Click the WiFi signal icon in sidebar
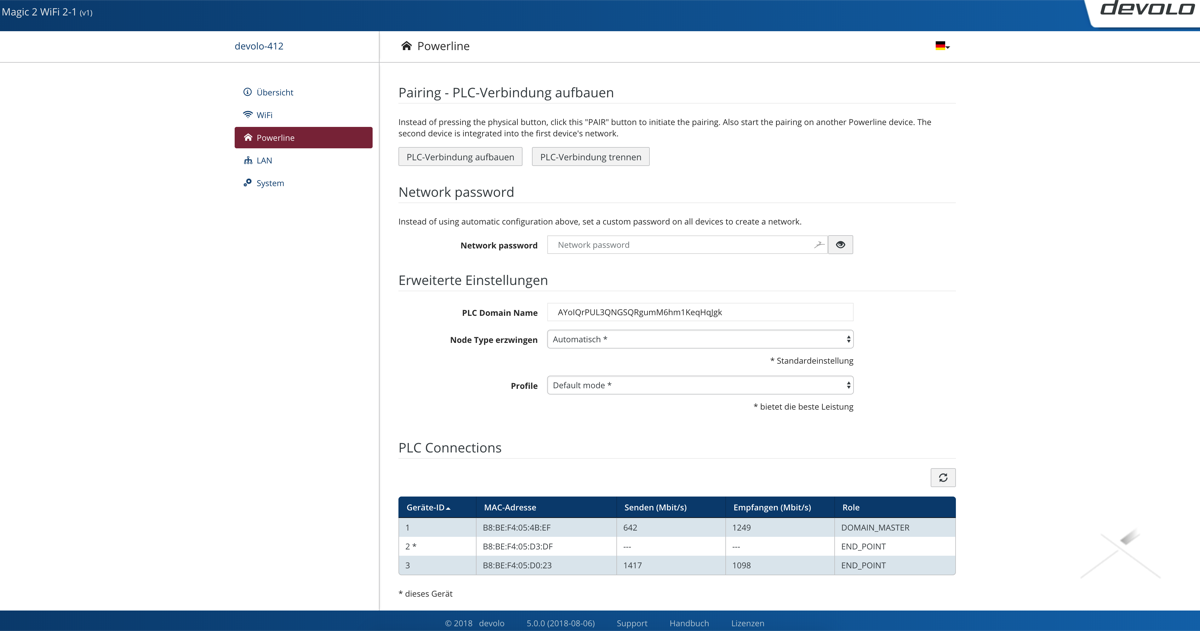The image size is (1200, 631). point(247,115)
